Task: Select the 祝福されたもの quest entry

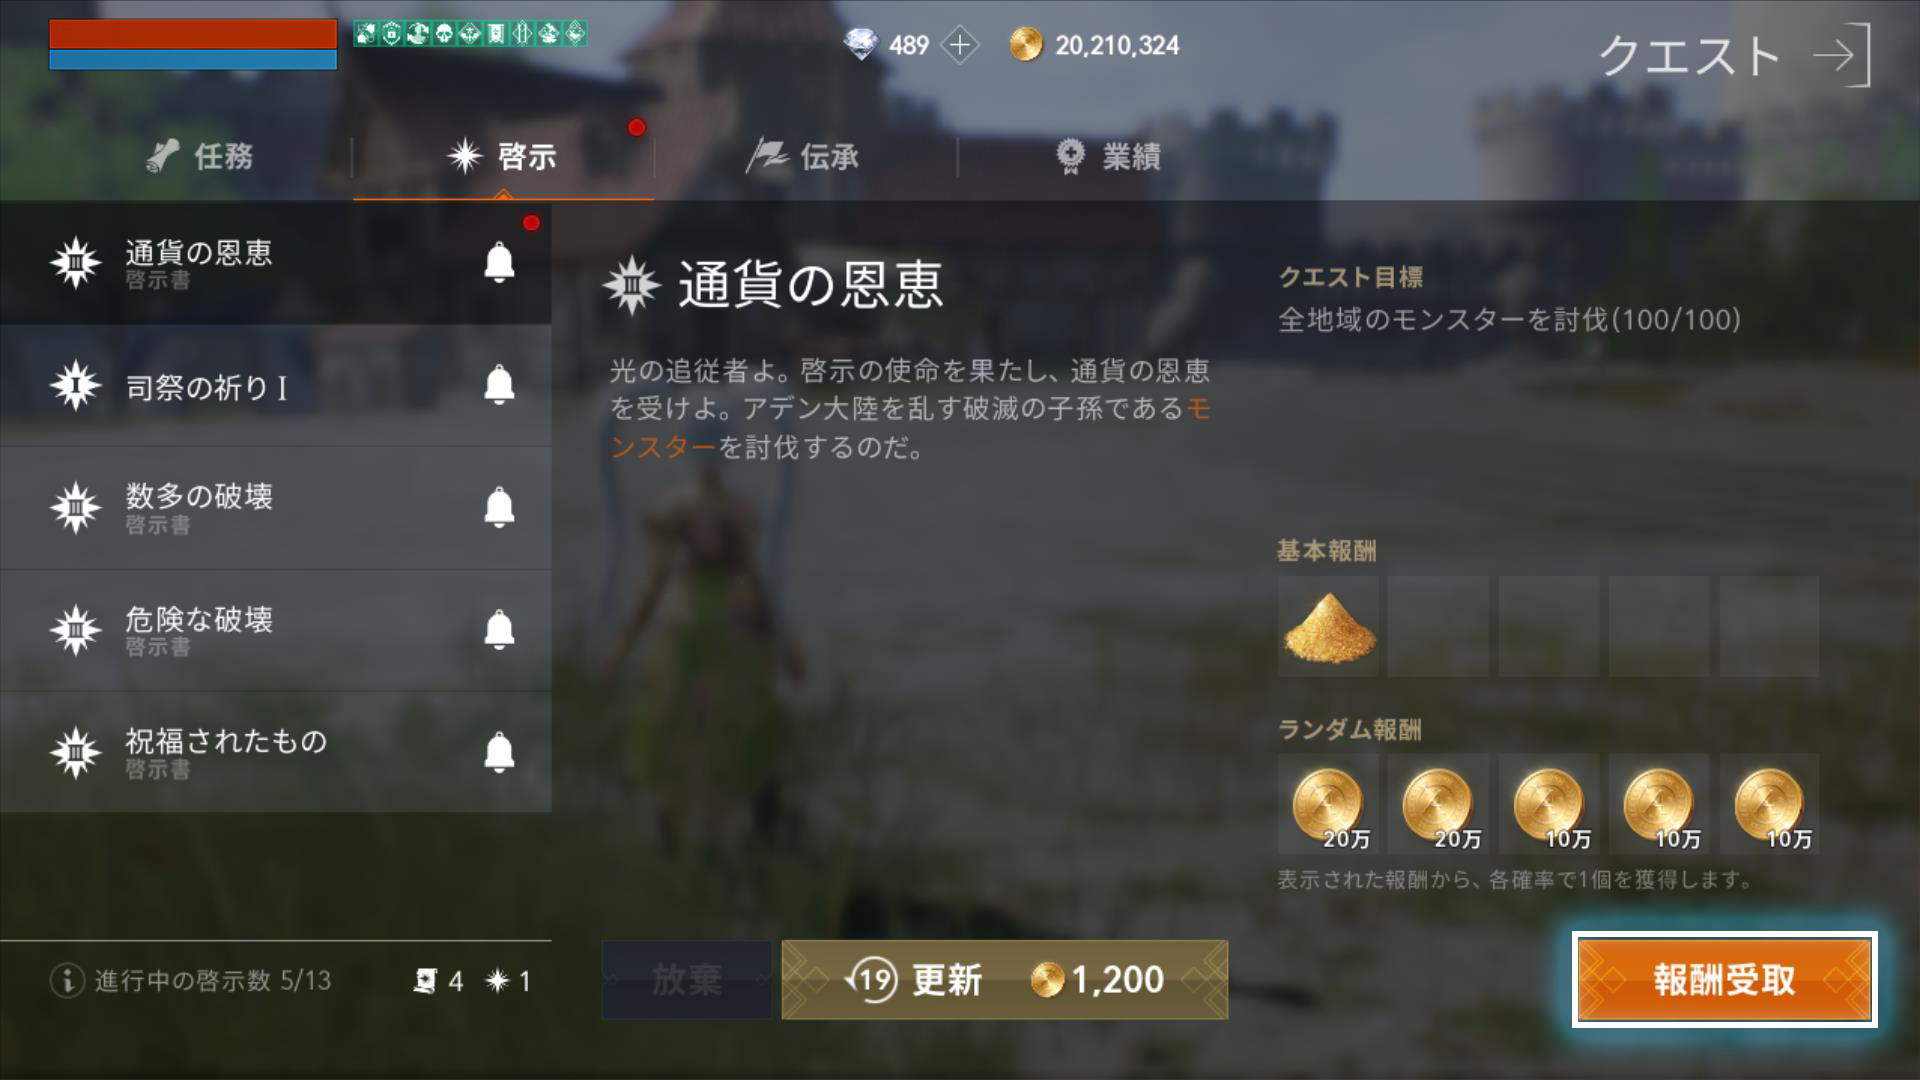Action: [276, 752]
